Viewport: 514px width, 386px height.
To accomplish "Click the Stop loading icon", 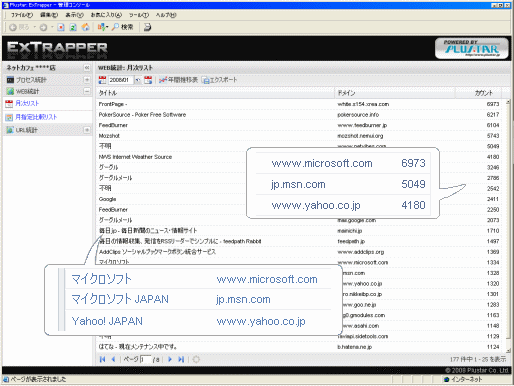I will (61, 27).
